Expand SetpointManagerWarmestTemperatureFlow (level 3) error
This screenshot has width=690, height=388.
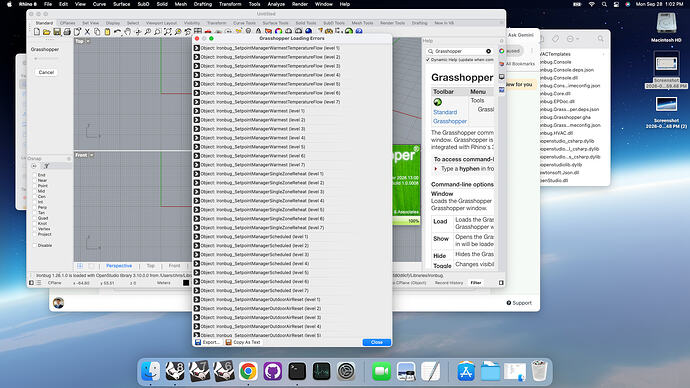[197, 66]
